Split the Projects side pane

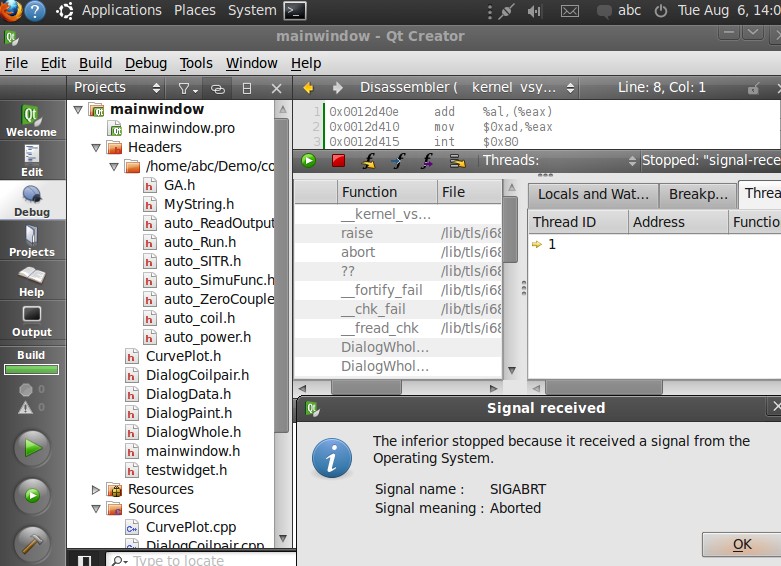click(x=247, y=89)
